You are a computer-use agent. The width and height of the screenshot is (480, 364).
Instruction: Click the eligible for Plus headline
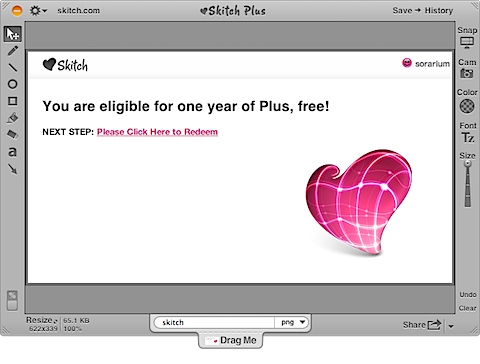coord(186,107)
